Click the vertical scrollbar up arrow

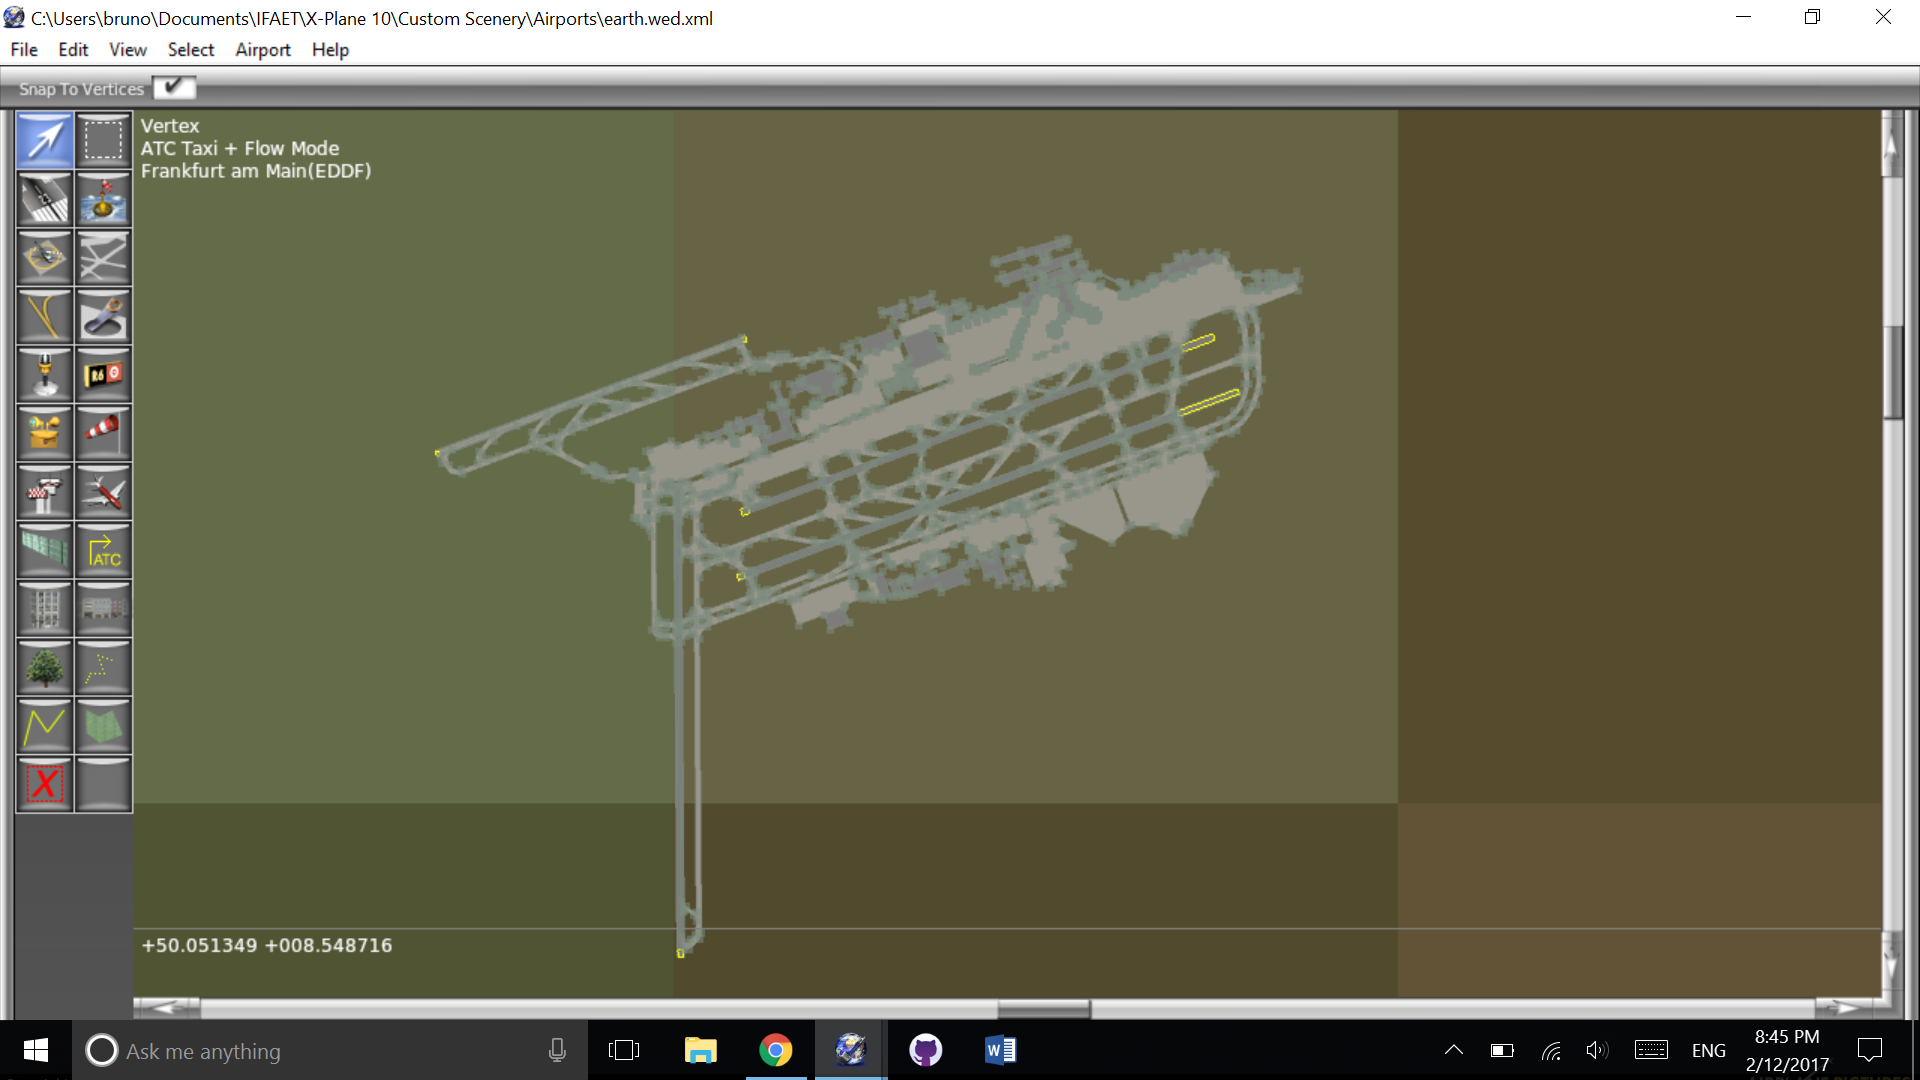coord(1890,145)
